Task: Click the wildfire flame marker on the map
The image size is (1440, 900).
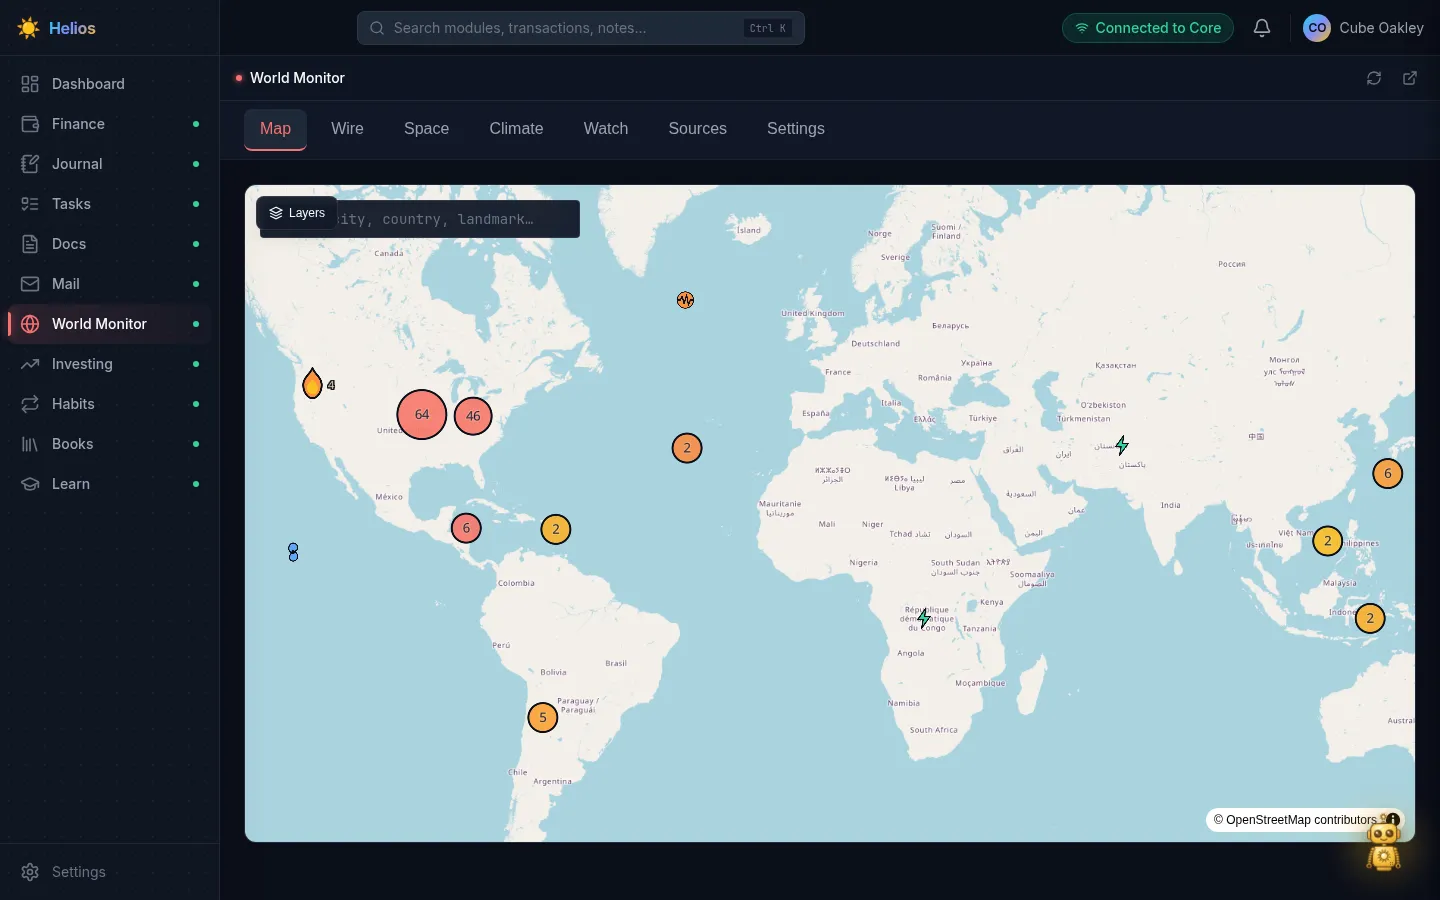Action: 312,383
